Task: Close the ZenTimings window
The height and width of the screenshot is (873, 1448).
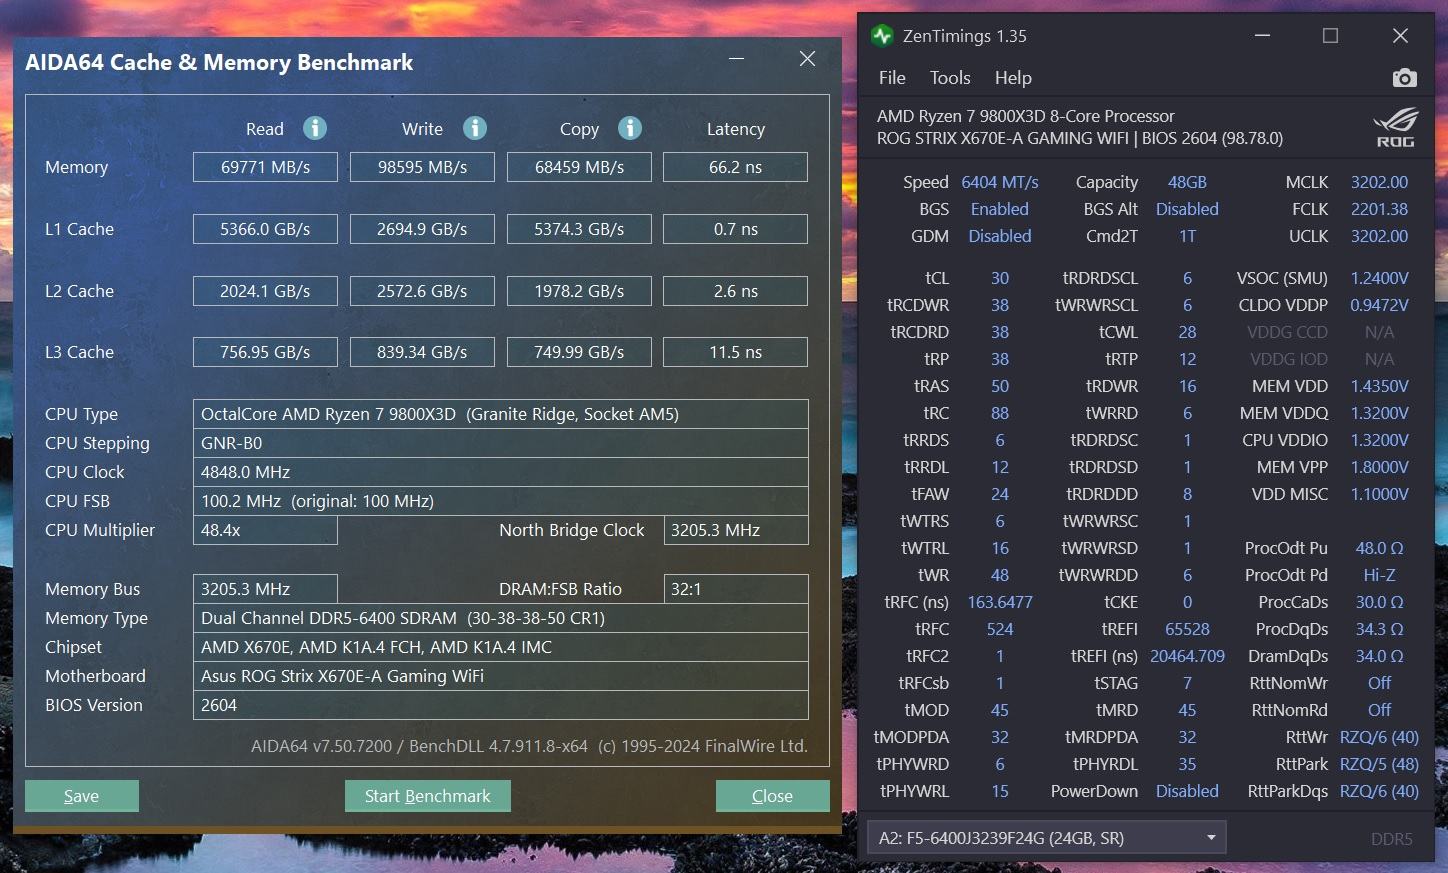Action: [1400, 36]
